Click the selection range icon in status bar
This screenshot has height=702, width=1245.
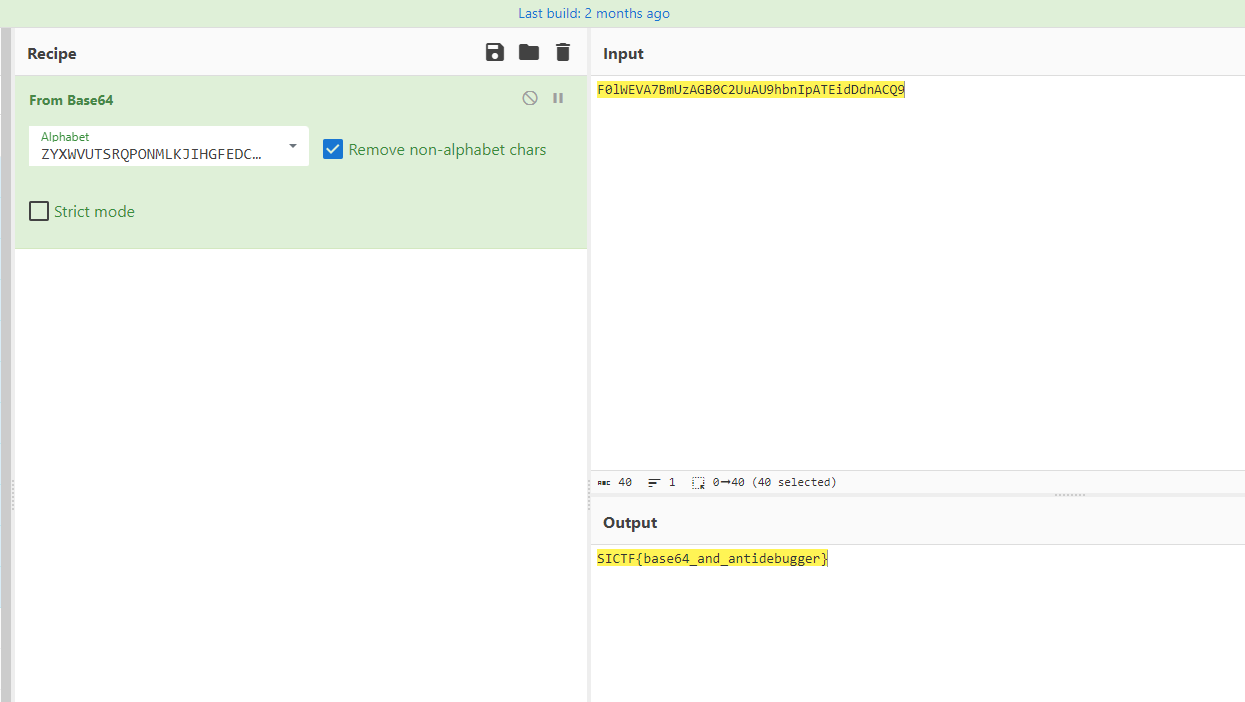pos(698,482)
